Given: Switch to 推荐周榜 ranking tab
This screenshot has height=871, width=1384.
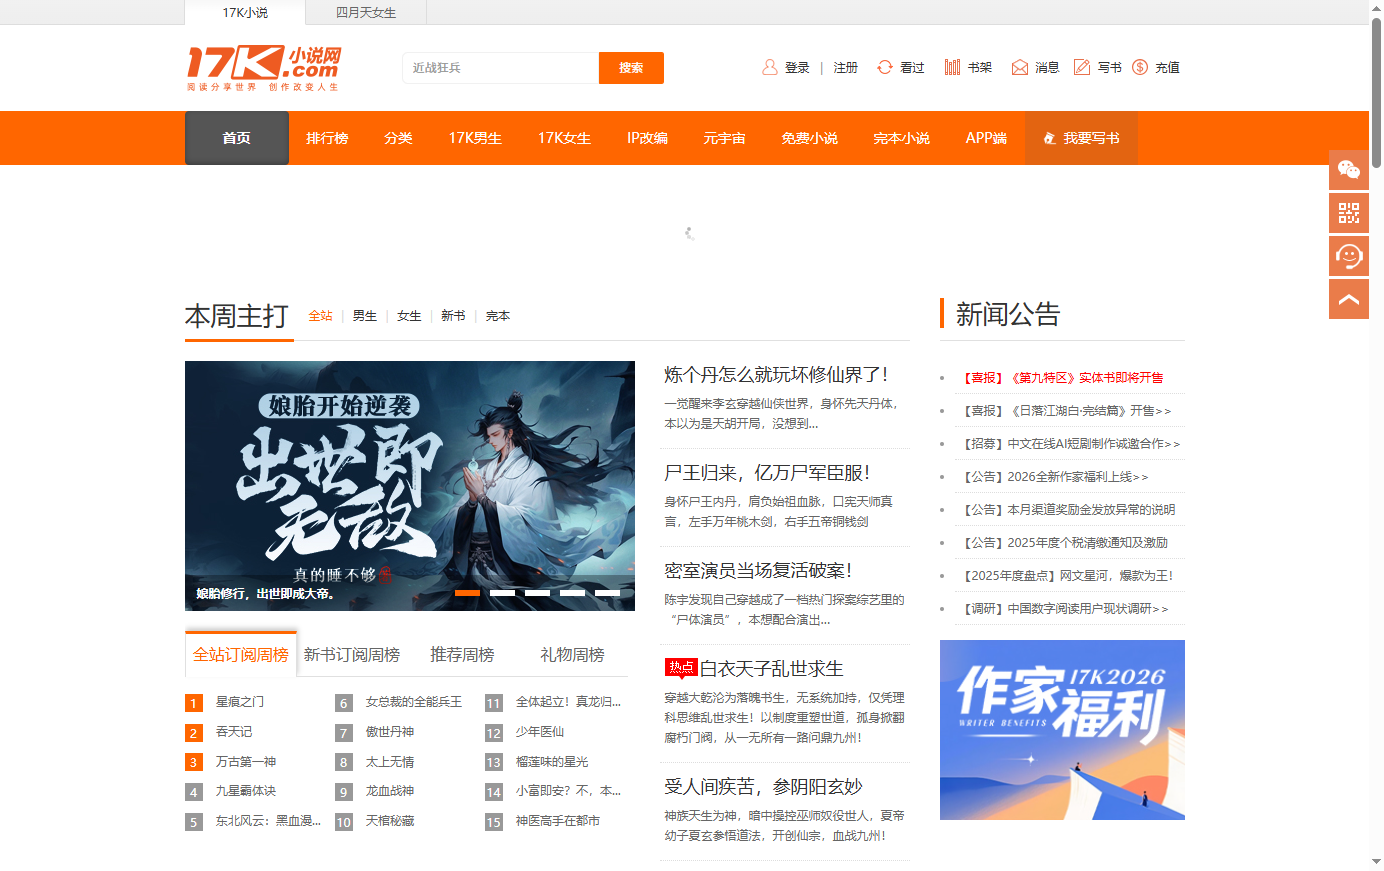Looking at the screenshot, I should click(x=462, y=654).
